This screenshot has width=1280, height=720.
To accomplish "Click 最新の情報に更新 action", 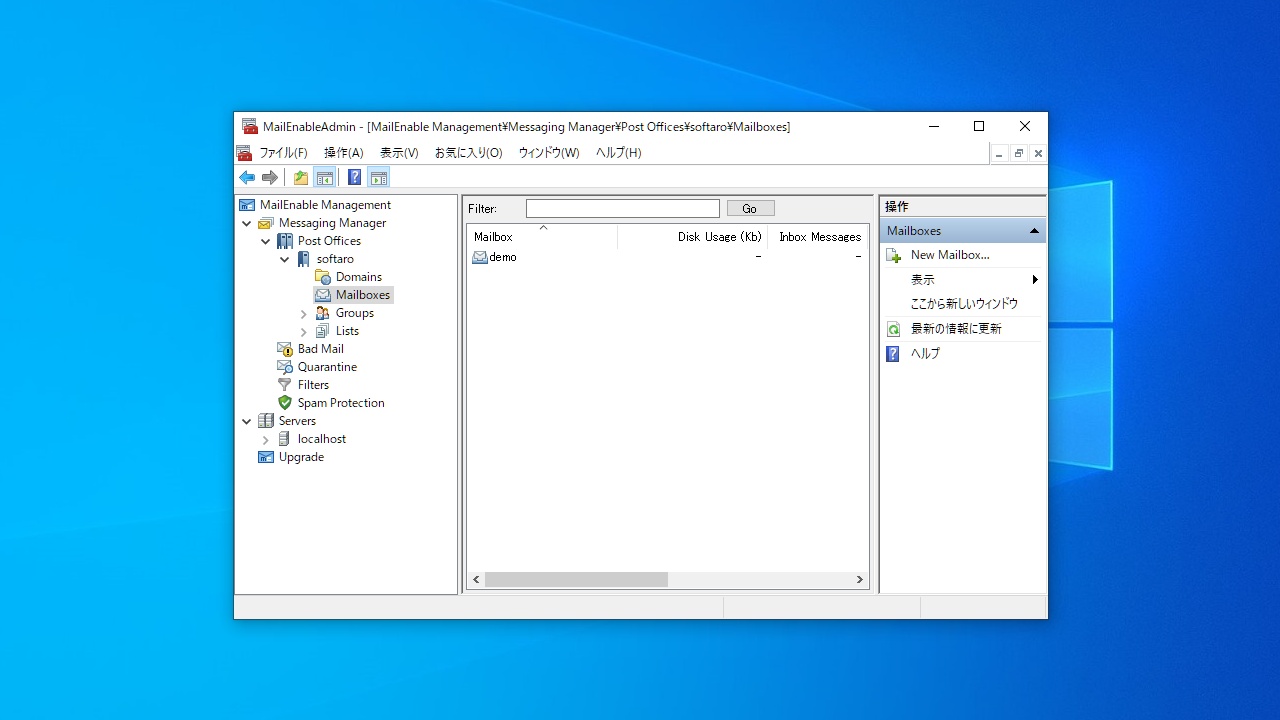I will click(956, 329).
